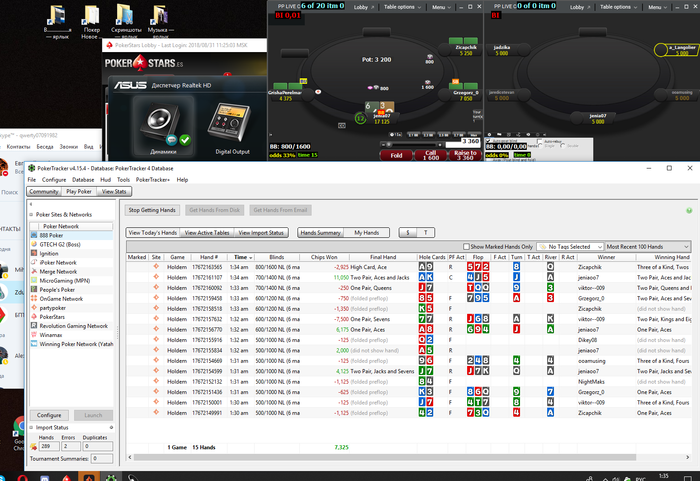Open Table options dropdown on right table

click(x=618, y=7)
